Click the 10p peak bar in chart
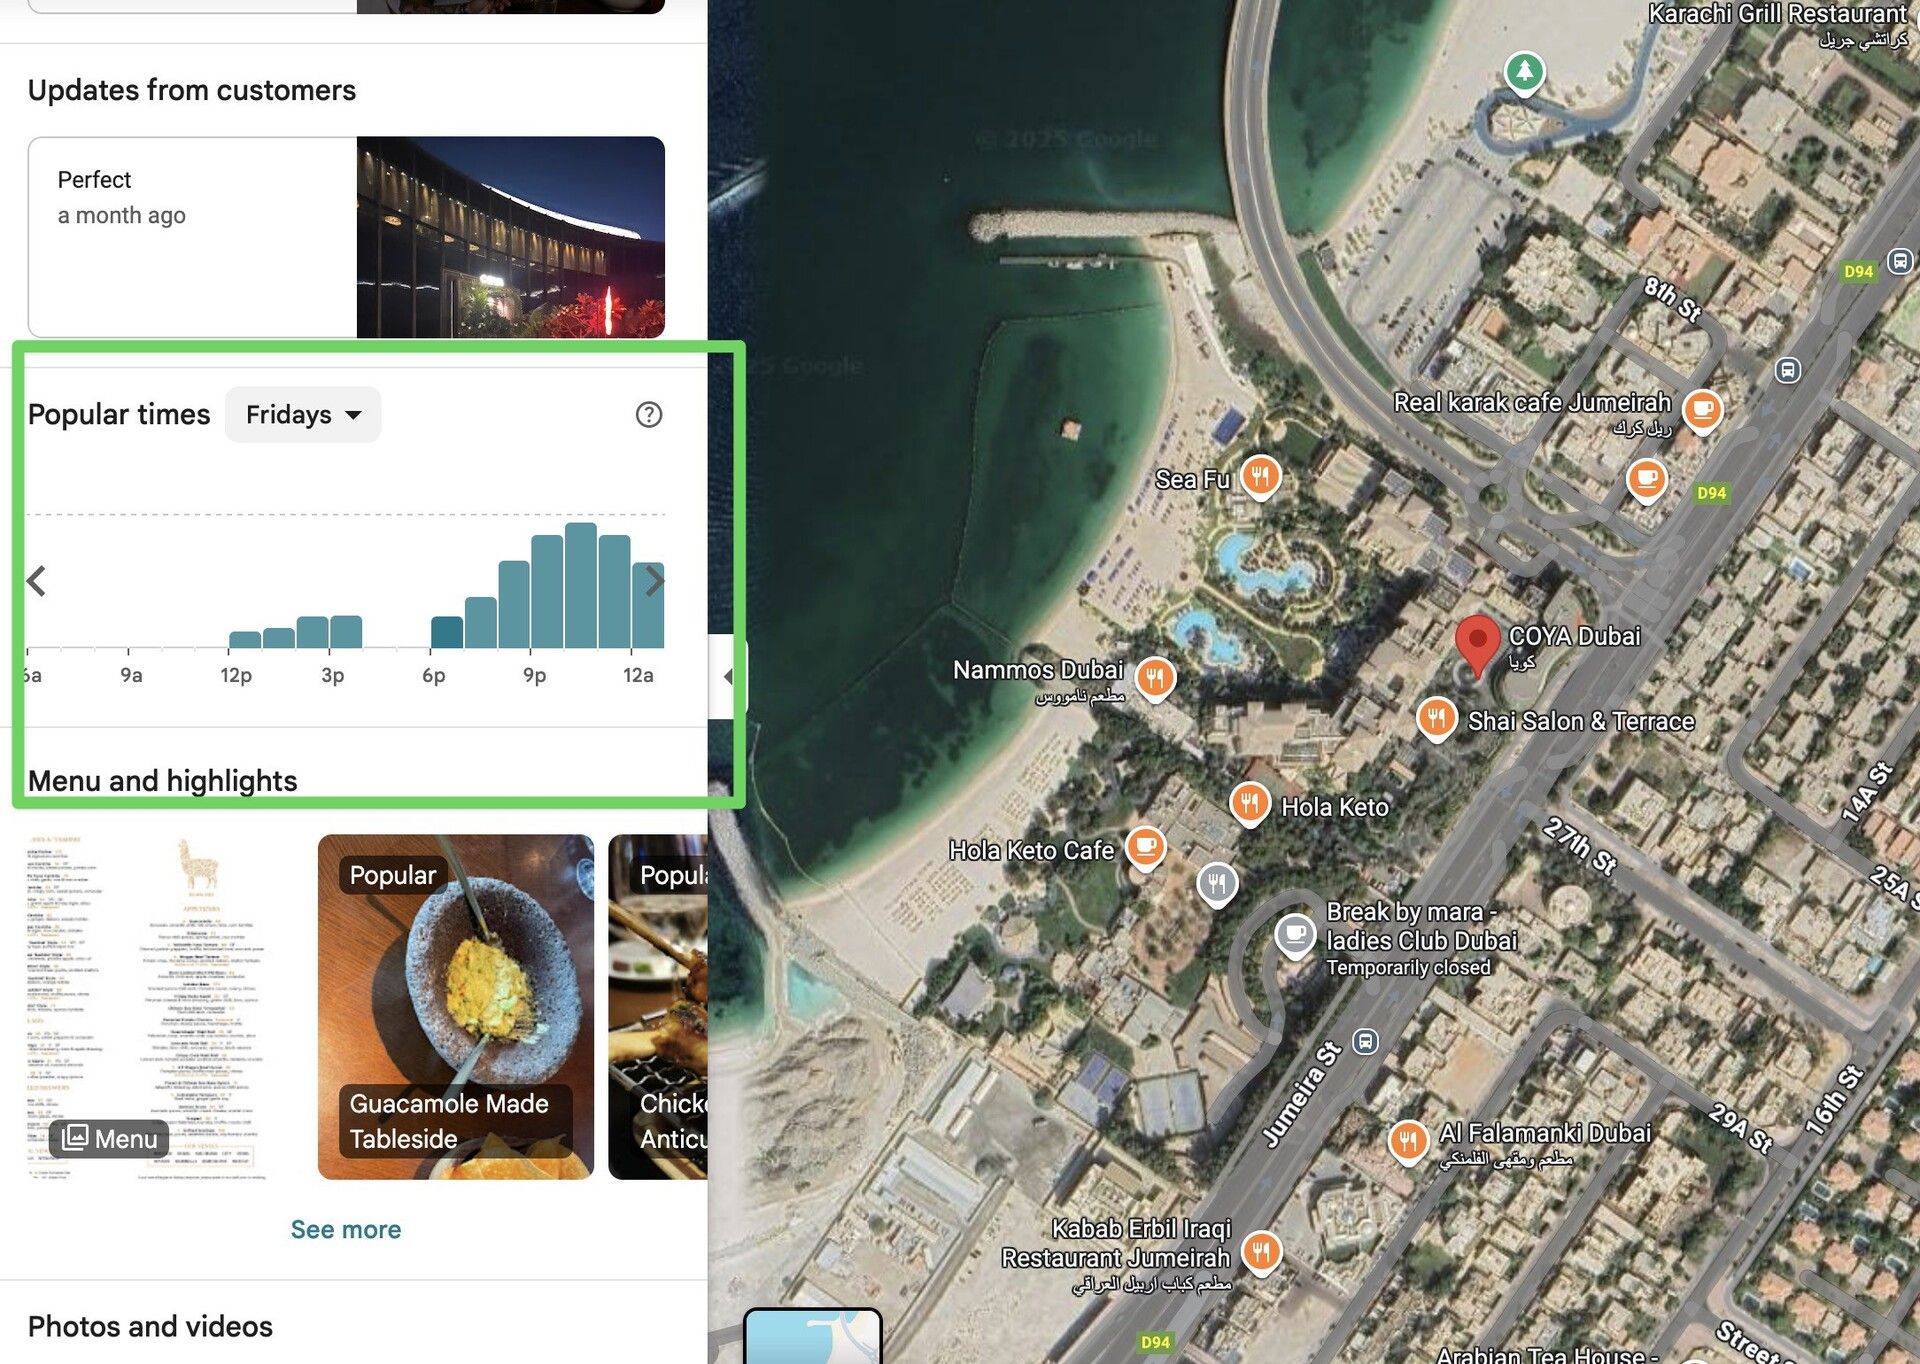This screenshot has height=1364, width=1920. click(x=580, y=586)
